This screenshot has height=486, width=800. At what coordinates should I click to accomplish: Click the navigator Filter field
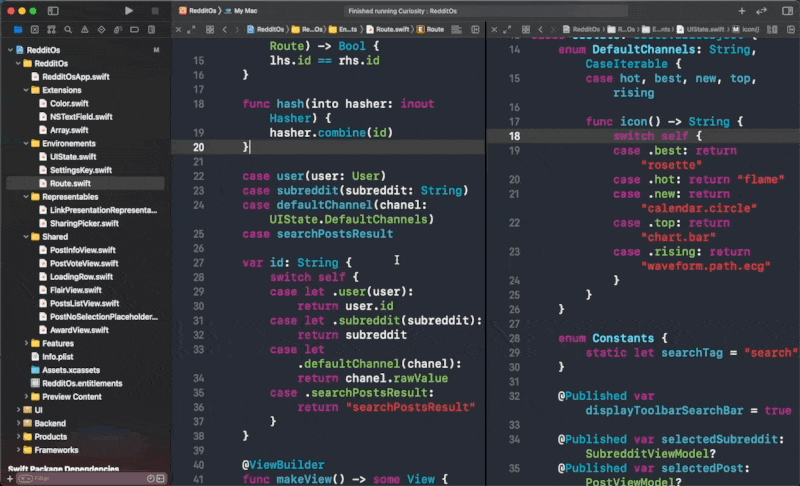[80, 479]
